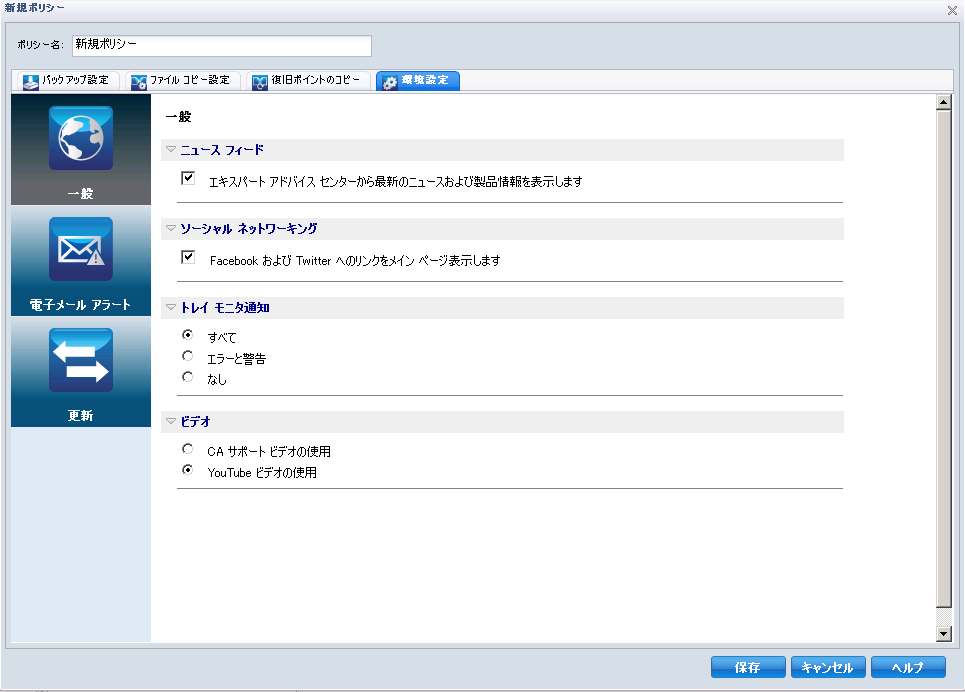This screenshot has width=965, height=692.
Task: Click the キャンセル button
Action: 828,667
